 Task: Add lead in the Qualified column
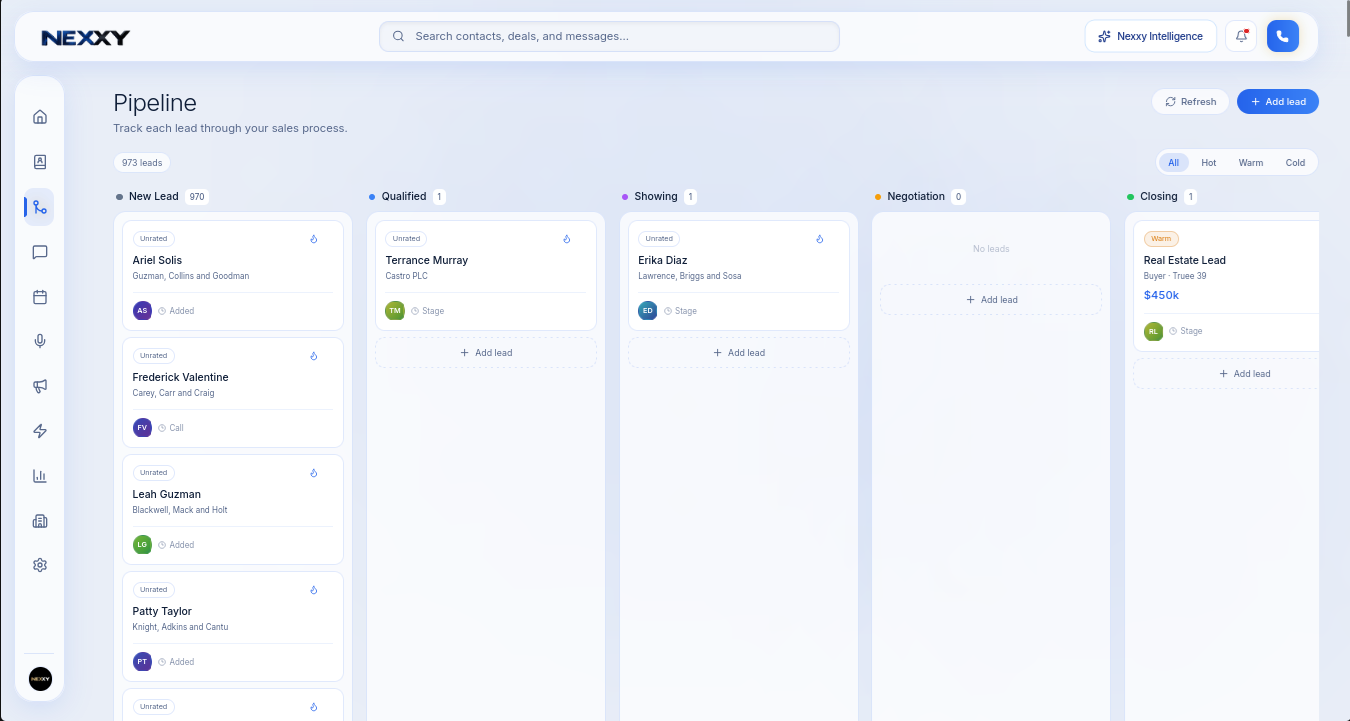pos(486,353)
